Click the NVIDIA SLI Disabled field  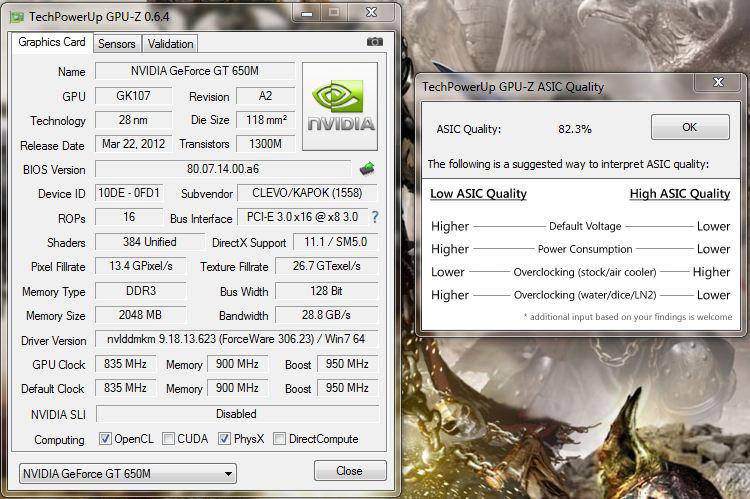point(237,414)
